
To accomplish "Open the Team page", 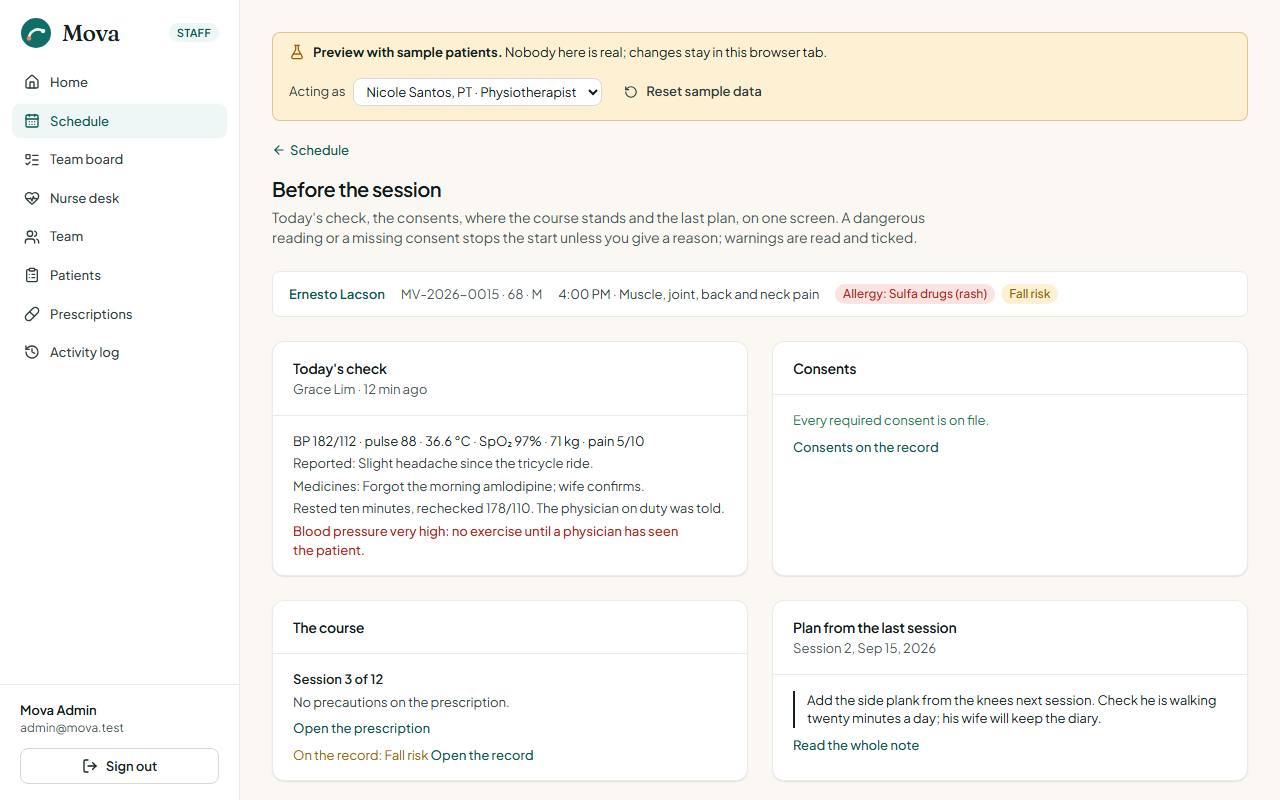I will 119,237.
